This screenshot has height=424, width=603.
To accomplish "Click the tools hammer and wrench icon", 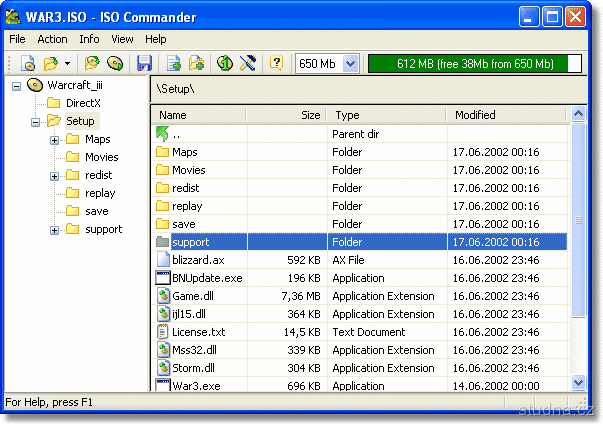I will (249, 64).
